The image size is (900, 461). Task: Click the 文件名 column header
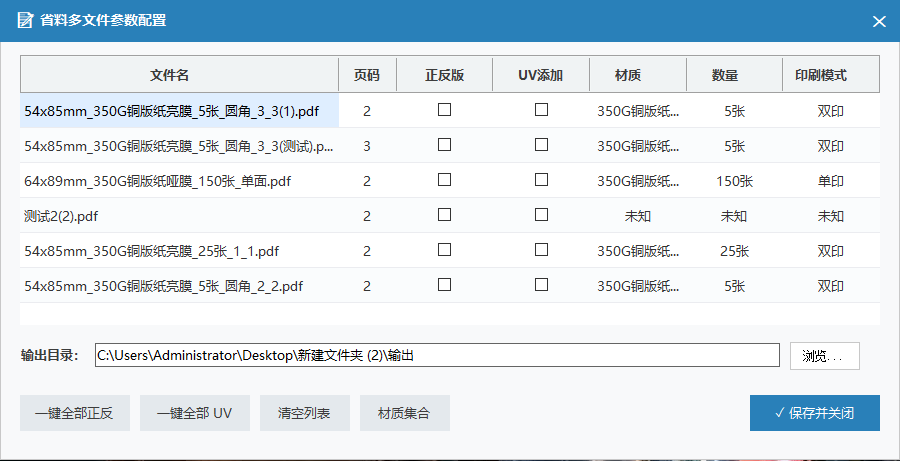[x=180, y=75]
